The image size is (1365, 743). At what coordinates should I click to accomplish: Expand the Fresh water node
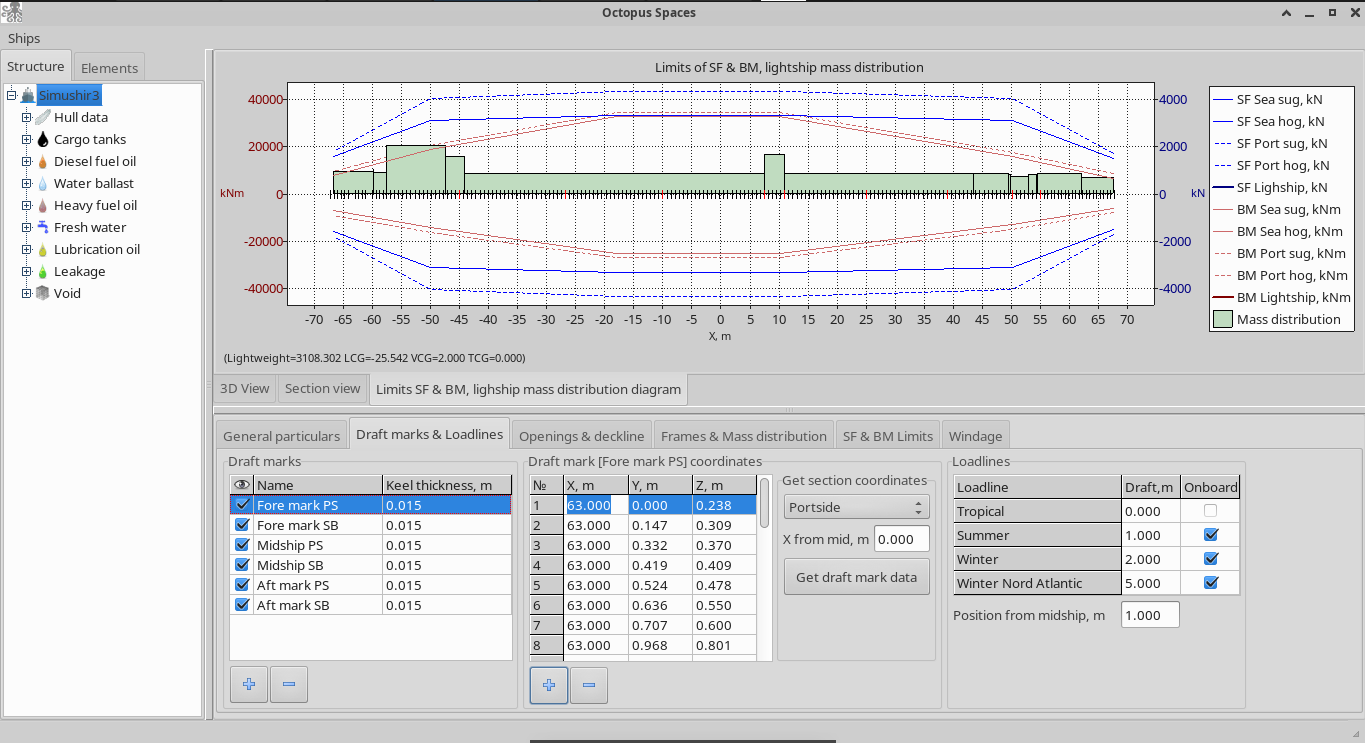tap(27, 228)
